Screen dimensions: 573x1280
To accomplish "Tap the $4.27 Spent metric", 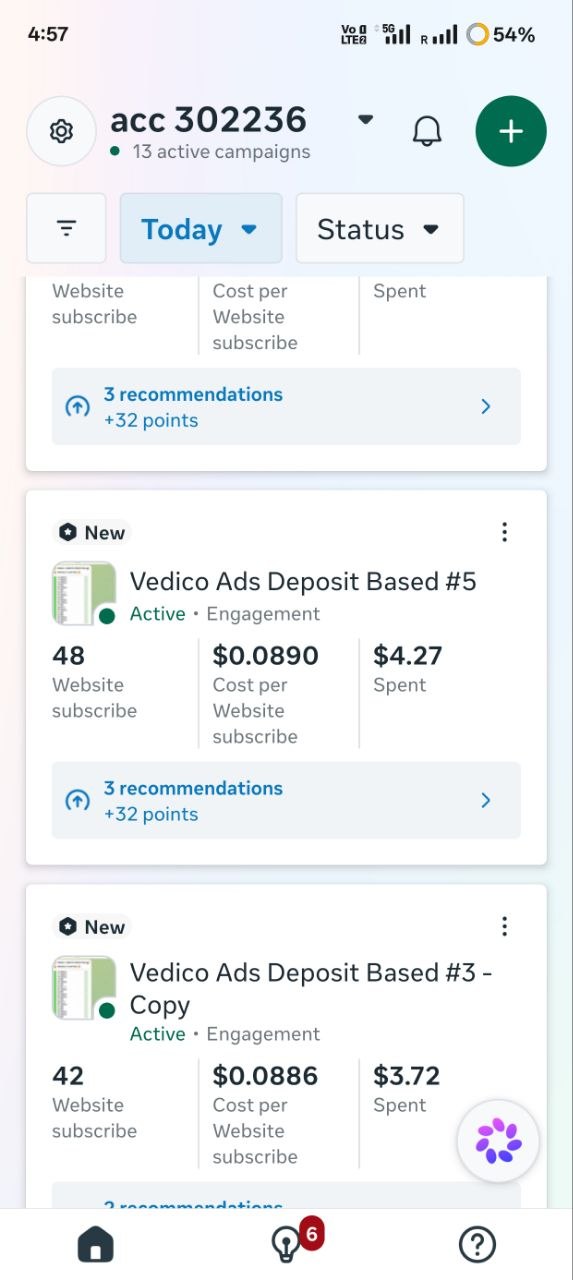I will coord(408,669).
